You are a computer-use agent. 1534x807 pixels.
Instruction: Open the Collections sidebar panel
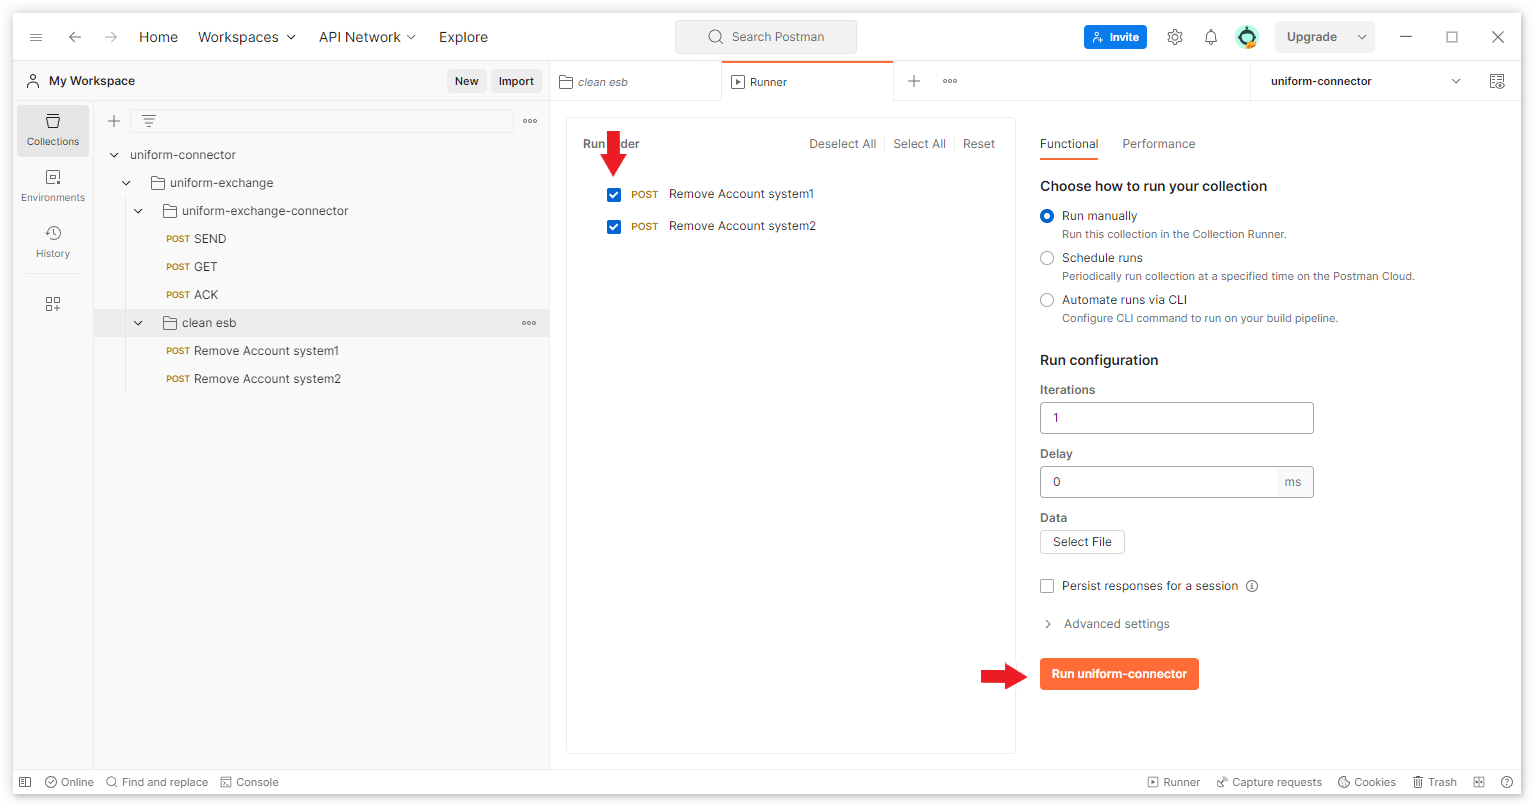pyautogui.click(x=52, y=130)
